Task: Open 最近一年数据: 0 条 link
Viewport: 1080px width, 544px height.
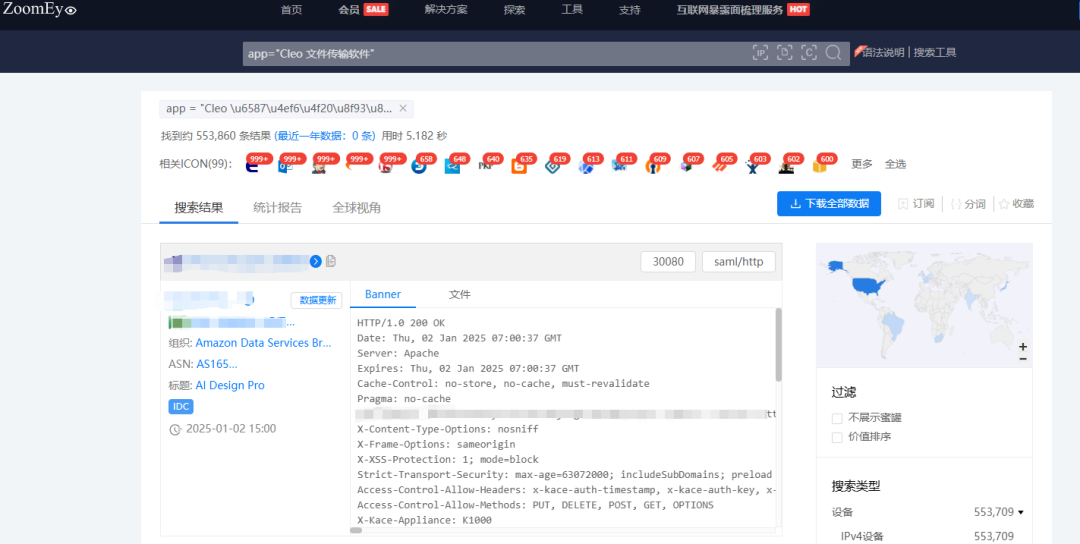Action: tap(326, 136)
